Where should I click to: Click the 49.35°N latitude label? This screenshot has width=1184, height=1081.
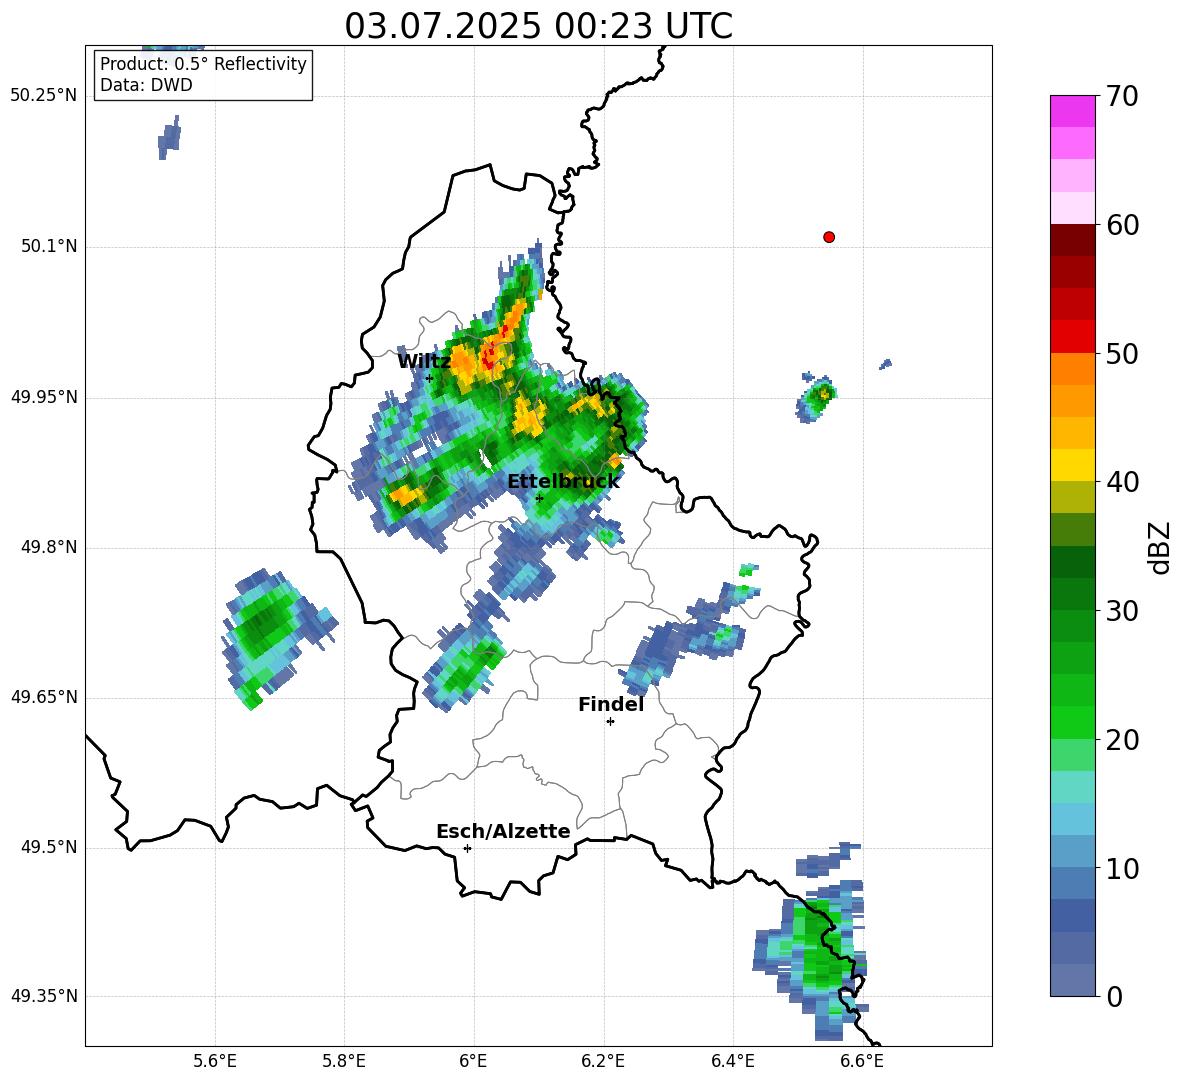[44, 996]
